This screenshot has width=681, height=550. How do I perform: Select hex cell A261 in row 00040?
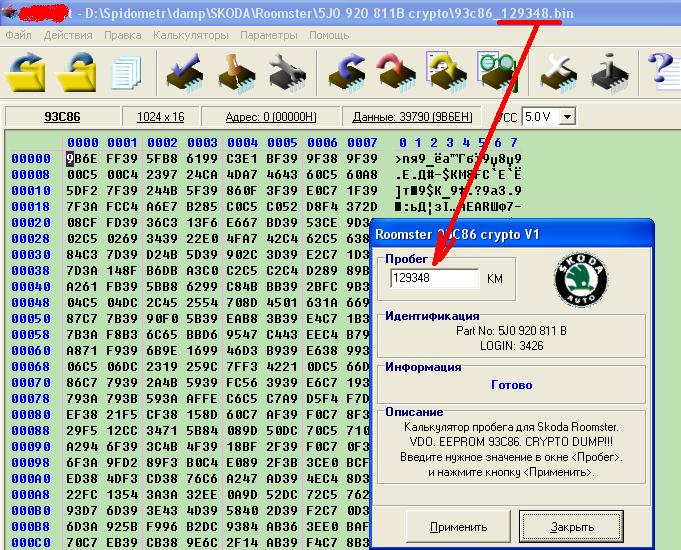click(82, 287)
